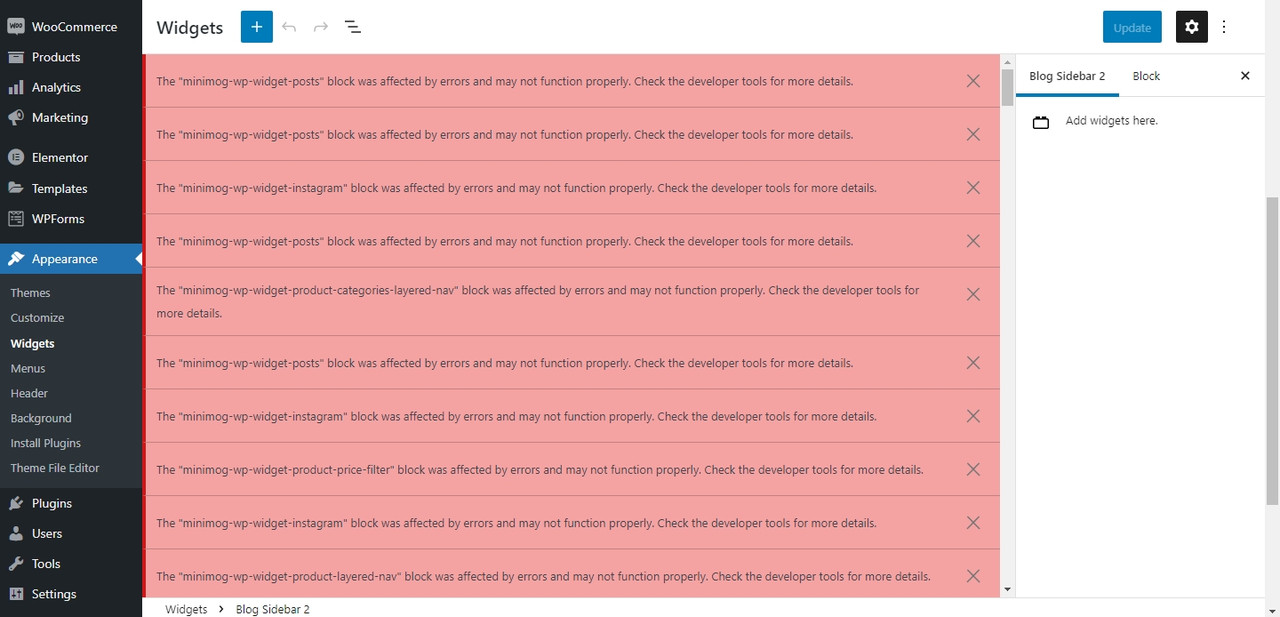Screen dimensions: 1280x617
Task: Click the Plugins icon in sidebar
Action: (x=16, y=504)
